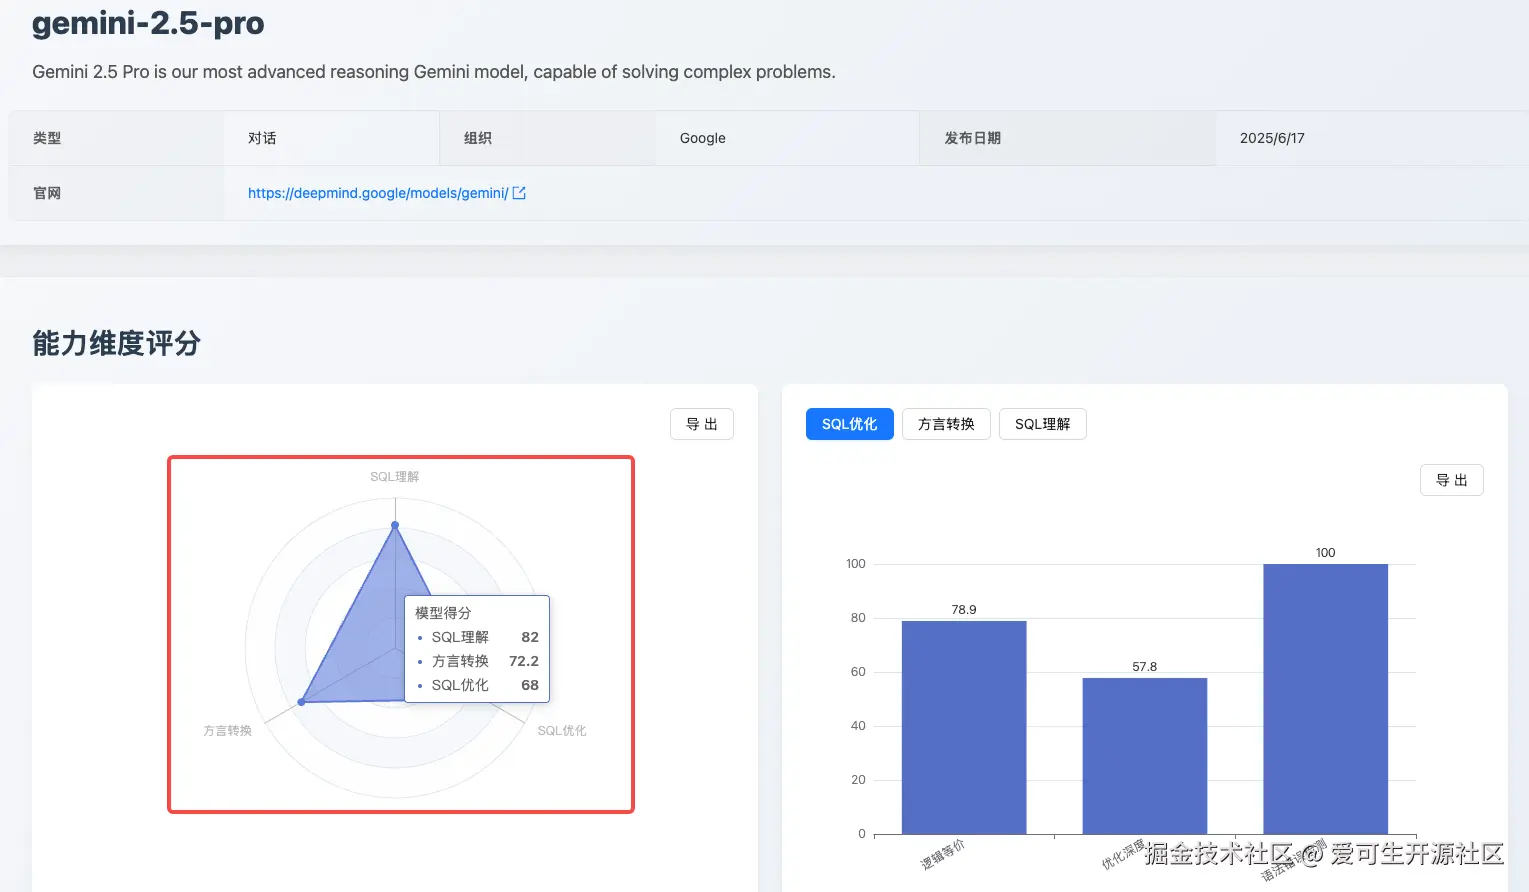Click the rightmost bar with value 100
Viewport: 1529px width, 892px height.
[1325, 700]
